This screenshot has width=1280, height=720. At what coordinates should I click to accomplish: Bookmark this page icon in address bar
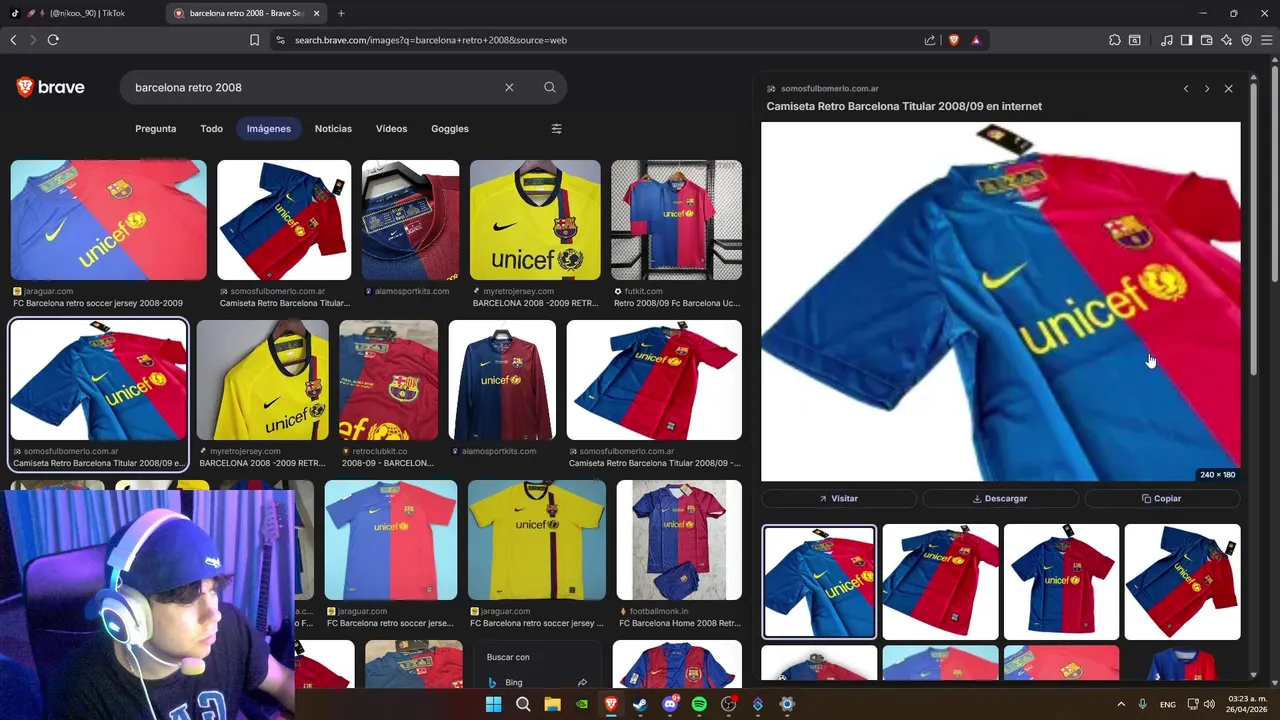[254, 40]
